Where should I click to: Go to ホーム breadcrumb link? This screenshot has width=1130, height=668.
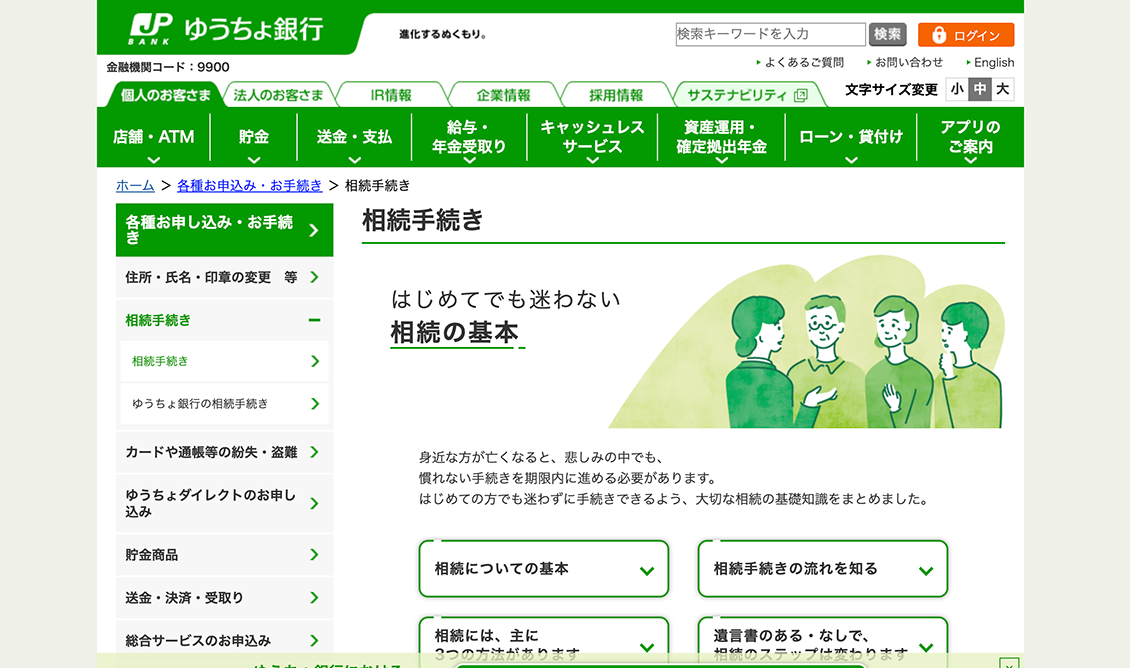point(135,186)
